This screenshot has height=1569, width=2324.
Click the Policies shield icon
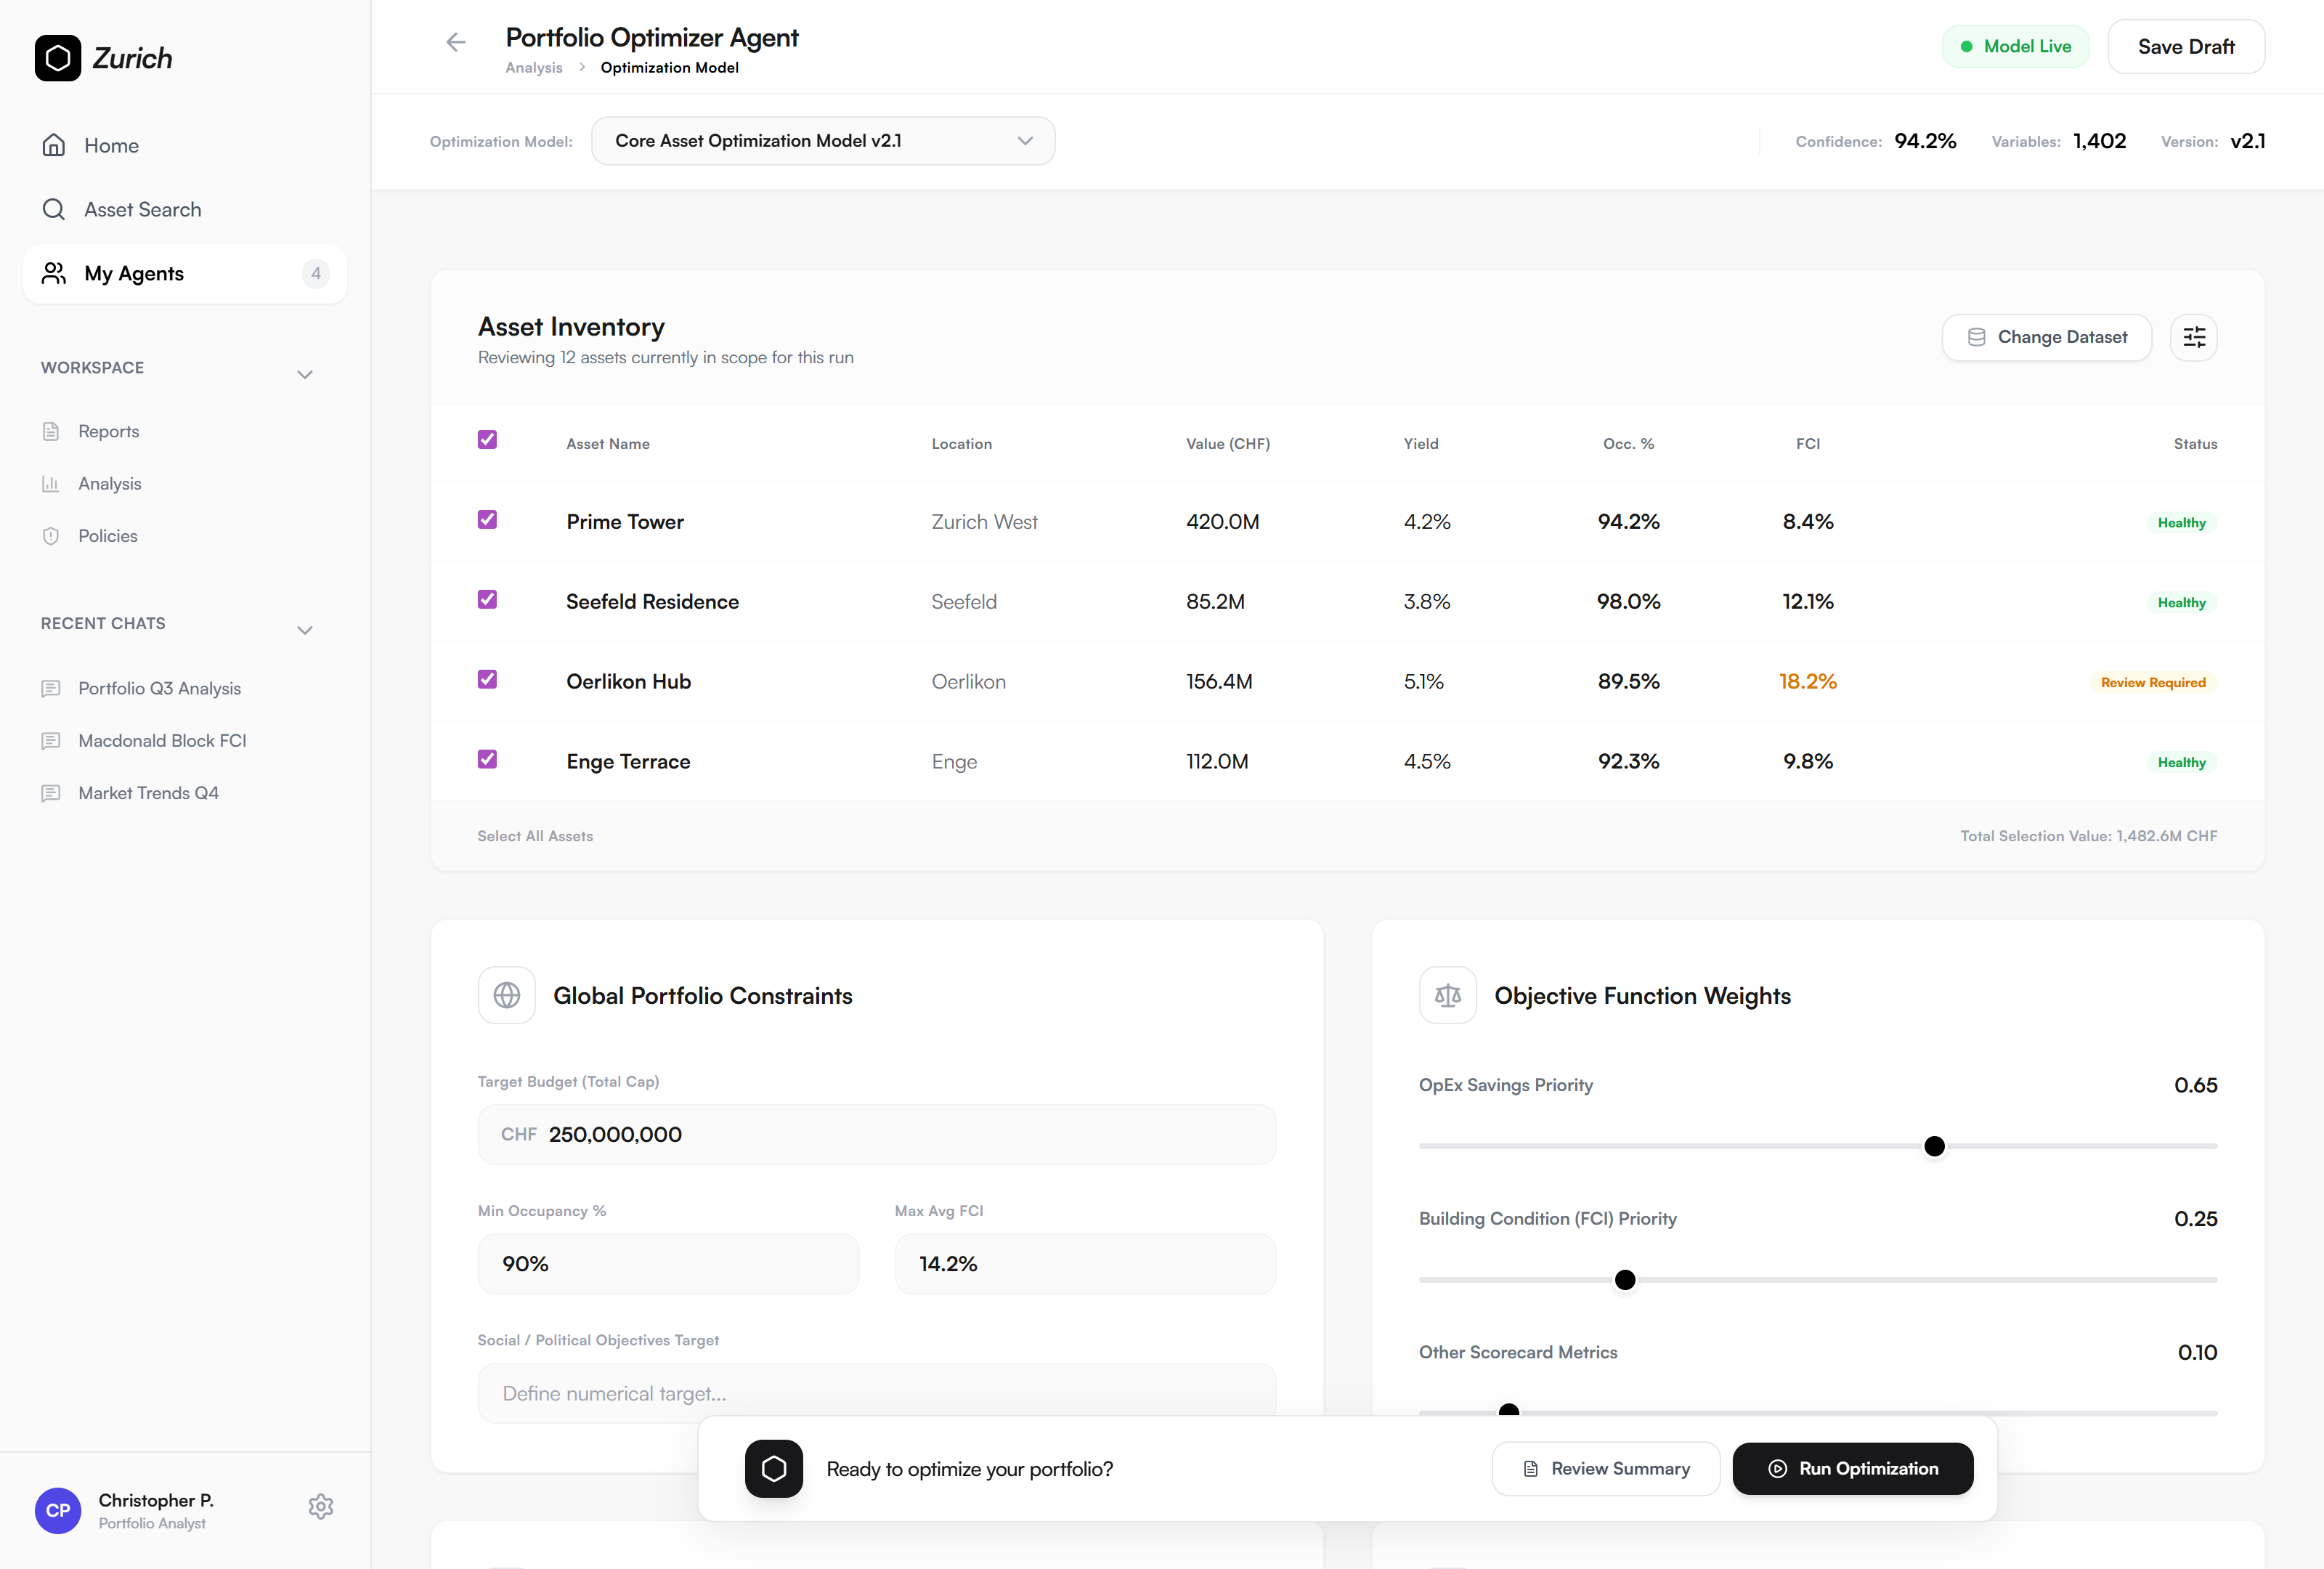point(51,536)
